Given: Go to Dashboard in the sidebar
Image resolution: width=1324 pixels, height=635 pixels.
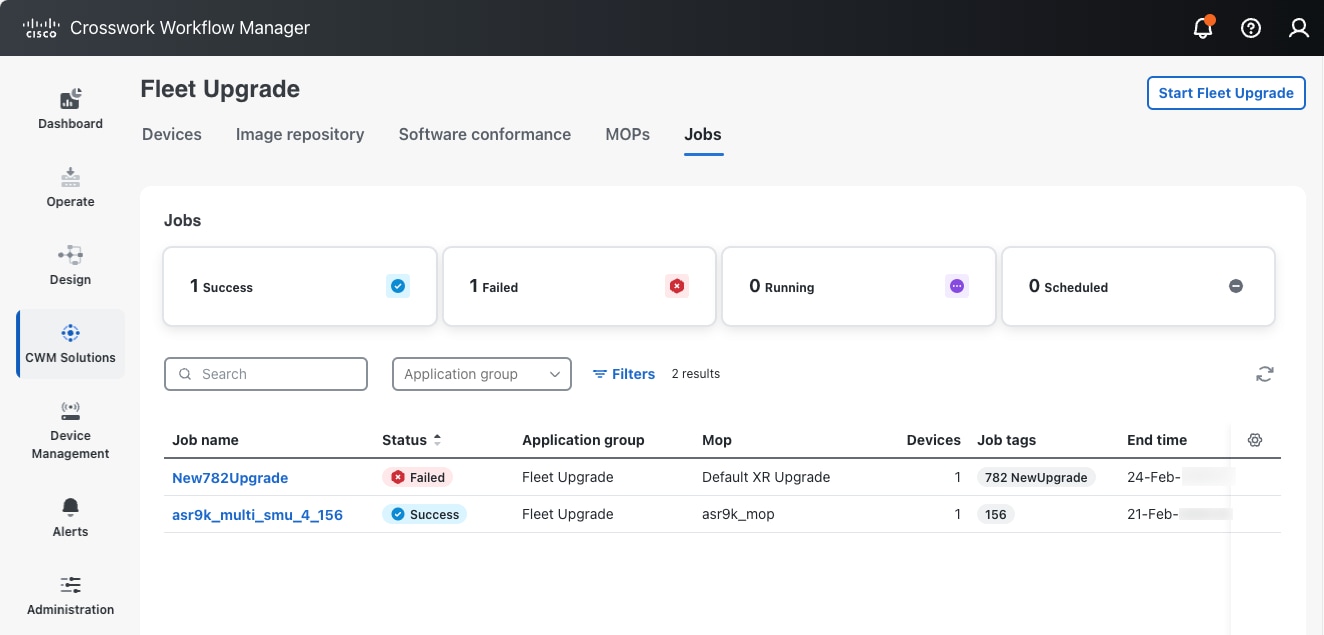Looking at the screenshot, I should tap(70, 110).
